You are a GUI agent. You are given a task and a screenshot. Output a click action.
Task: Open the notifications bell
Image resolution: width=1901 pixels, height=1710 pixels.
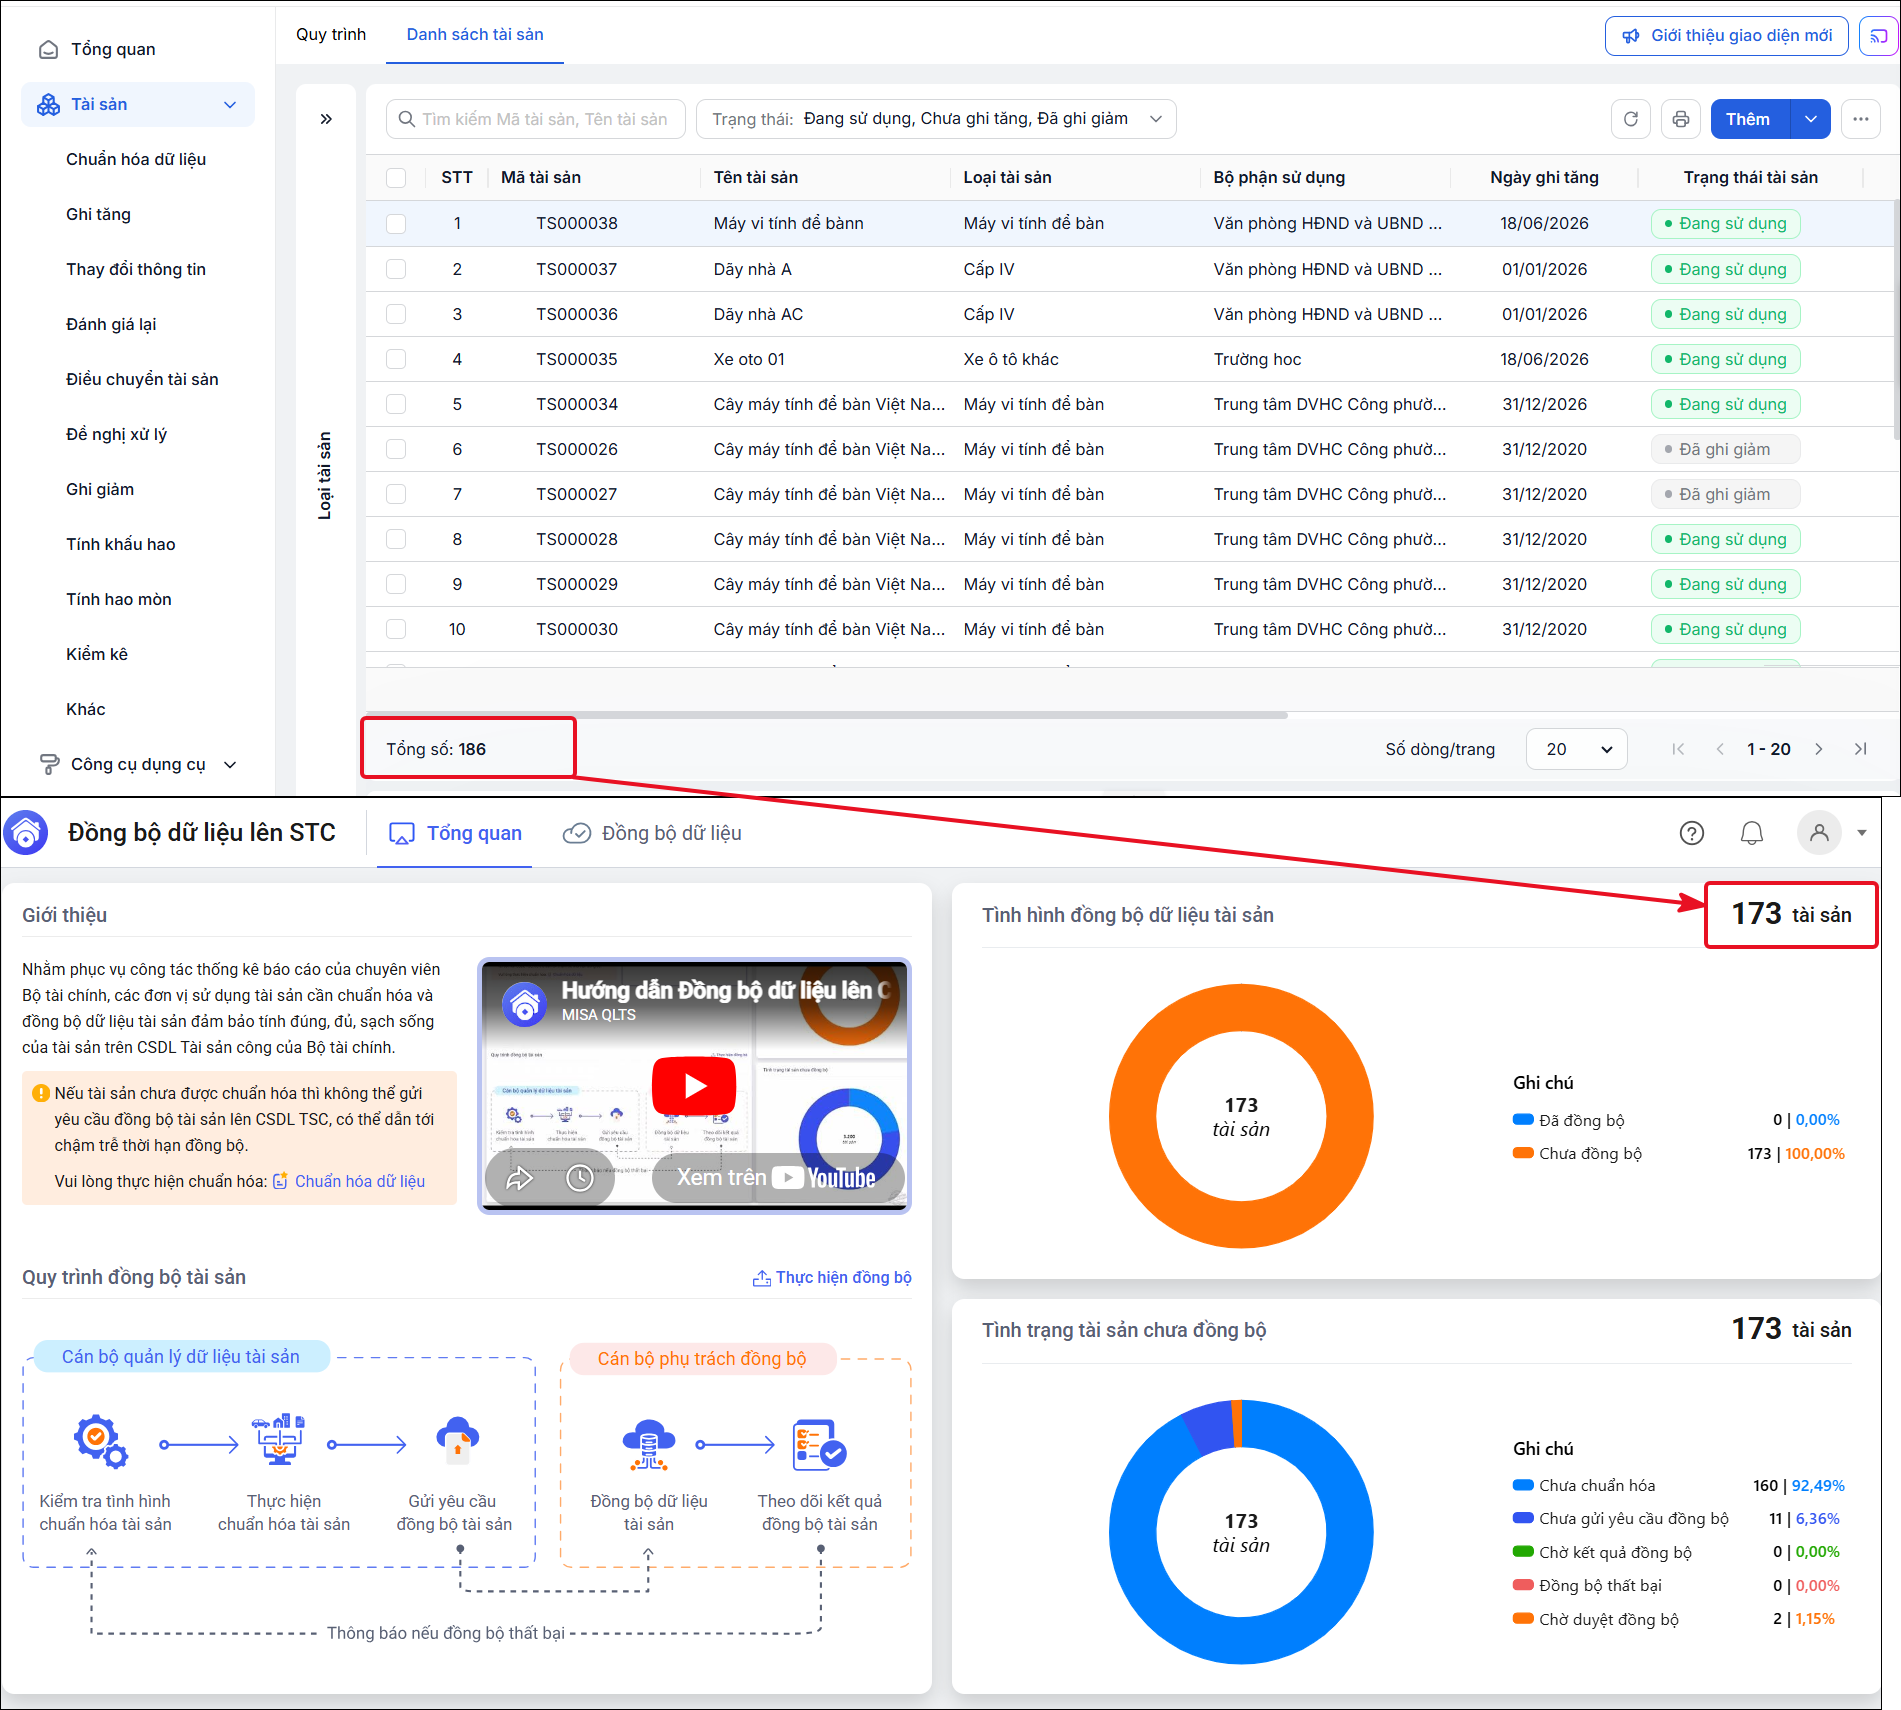click(1751, 833)
